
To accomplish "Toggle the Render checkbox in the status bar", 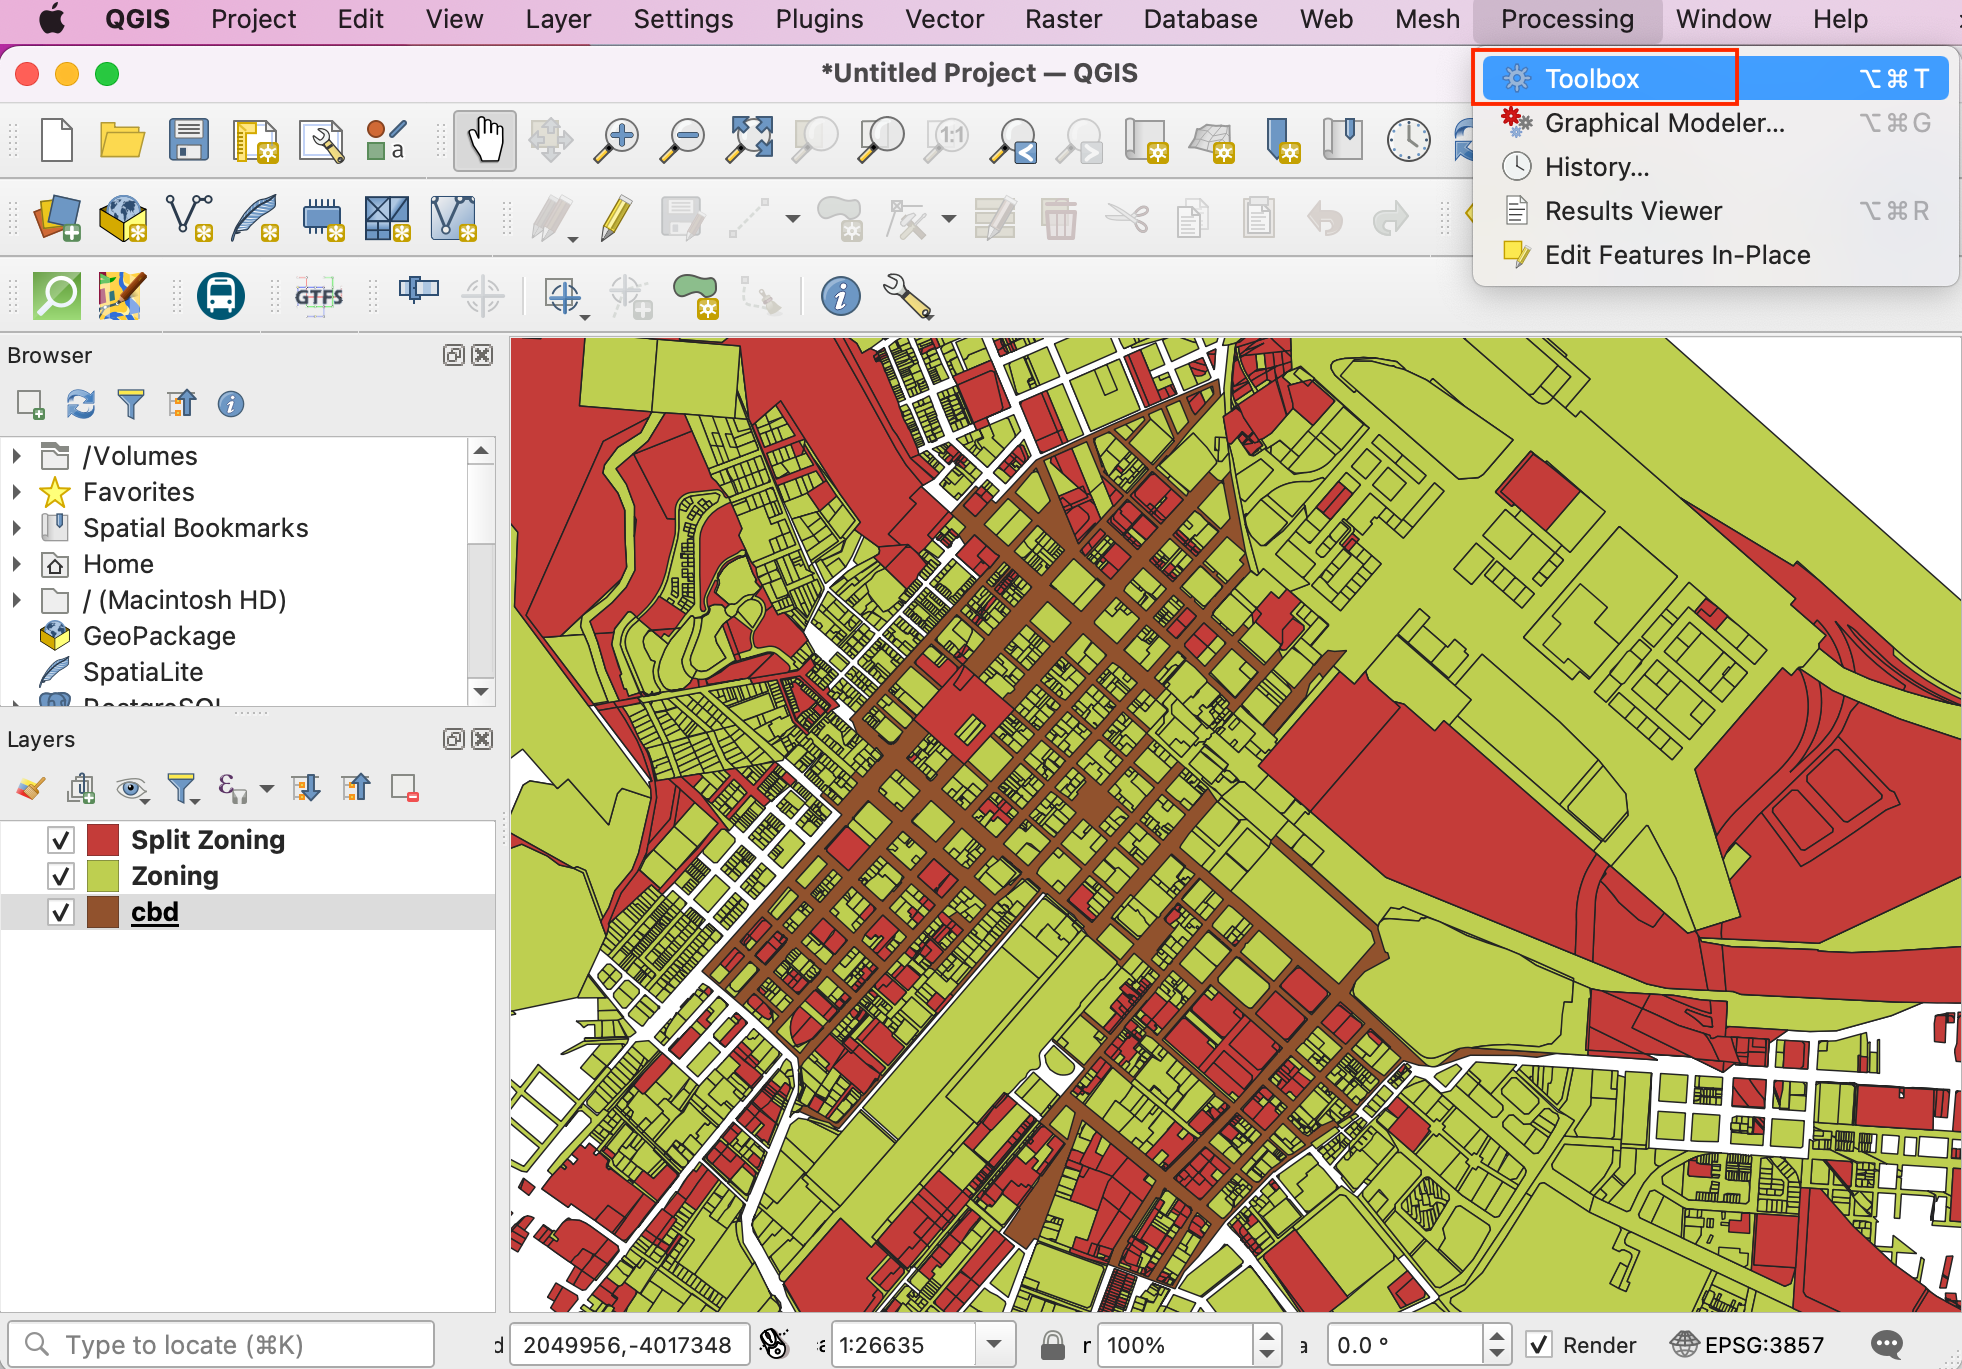I will [1539, 1345].
